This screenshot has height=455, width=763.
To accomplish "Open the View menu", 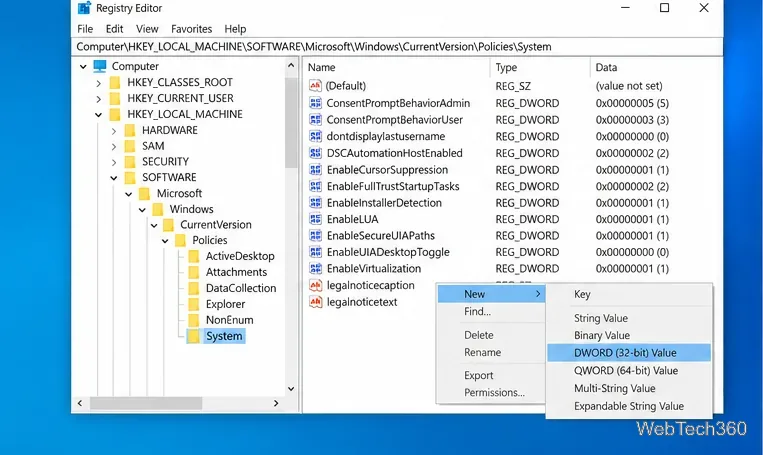I will tap(147, 29).
